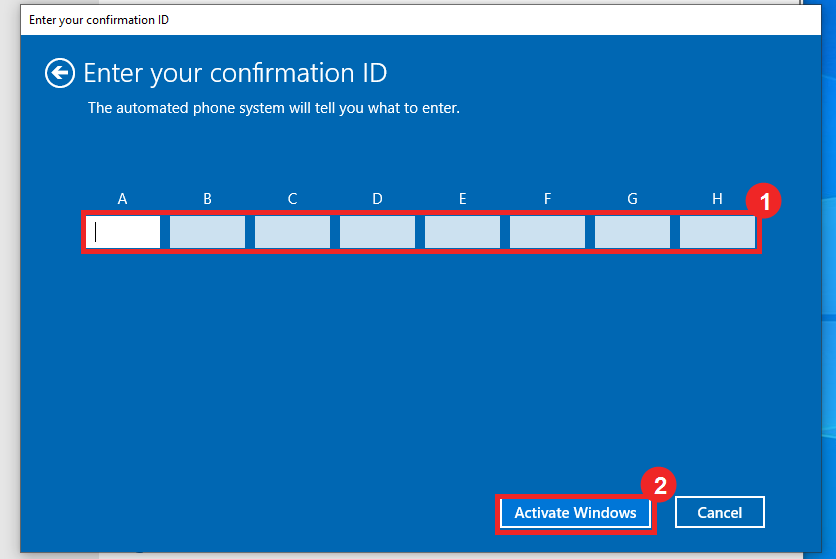Select the confirmation ID field B
This screenshot has height=559, width=836.
click(x=207, y=232)
